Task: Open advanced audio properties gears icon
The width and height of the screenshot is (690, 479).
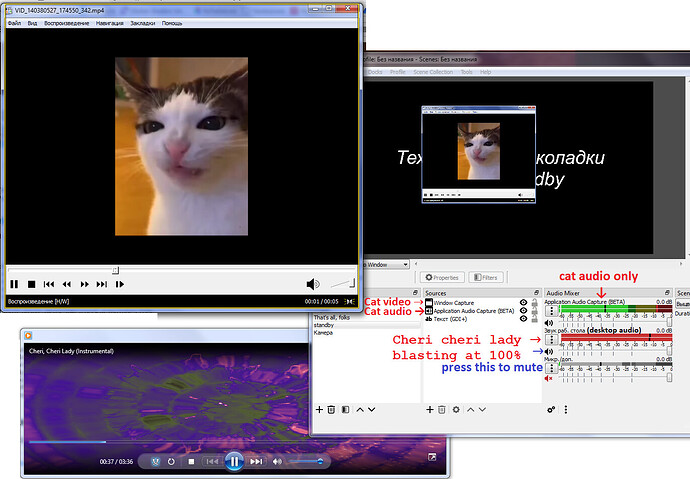Action: coord(551,410)
